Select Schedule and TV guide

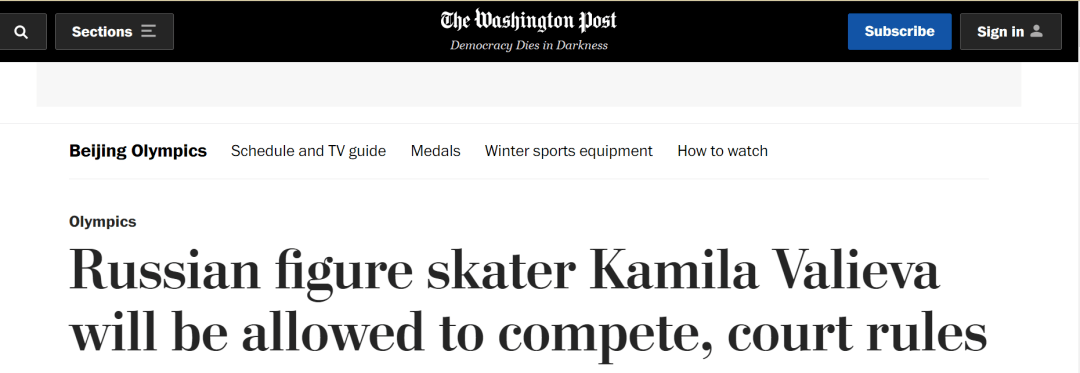[x=308, y=151]
